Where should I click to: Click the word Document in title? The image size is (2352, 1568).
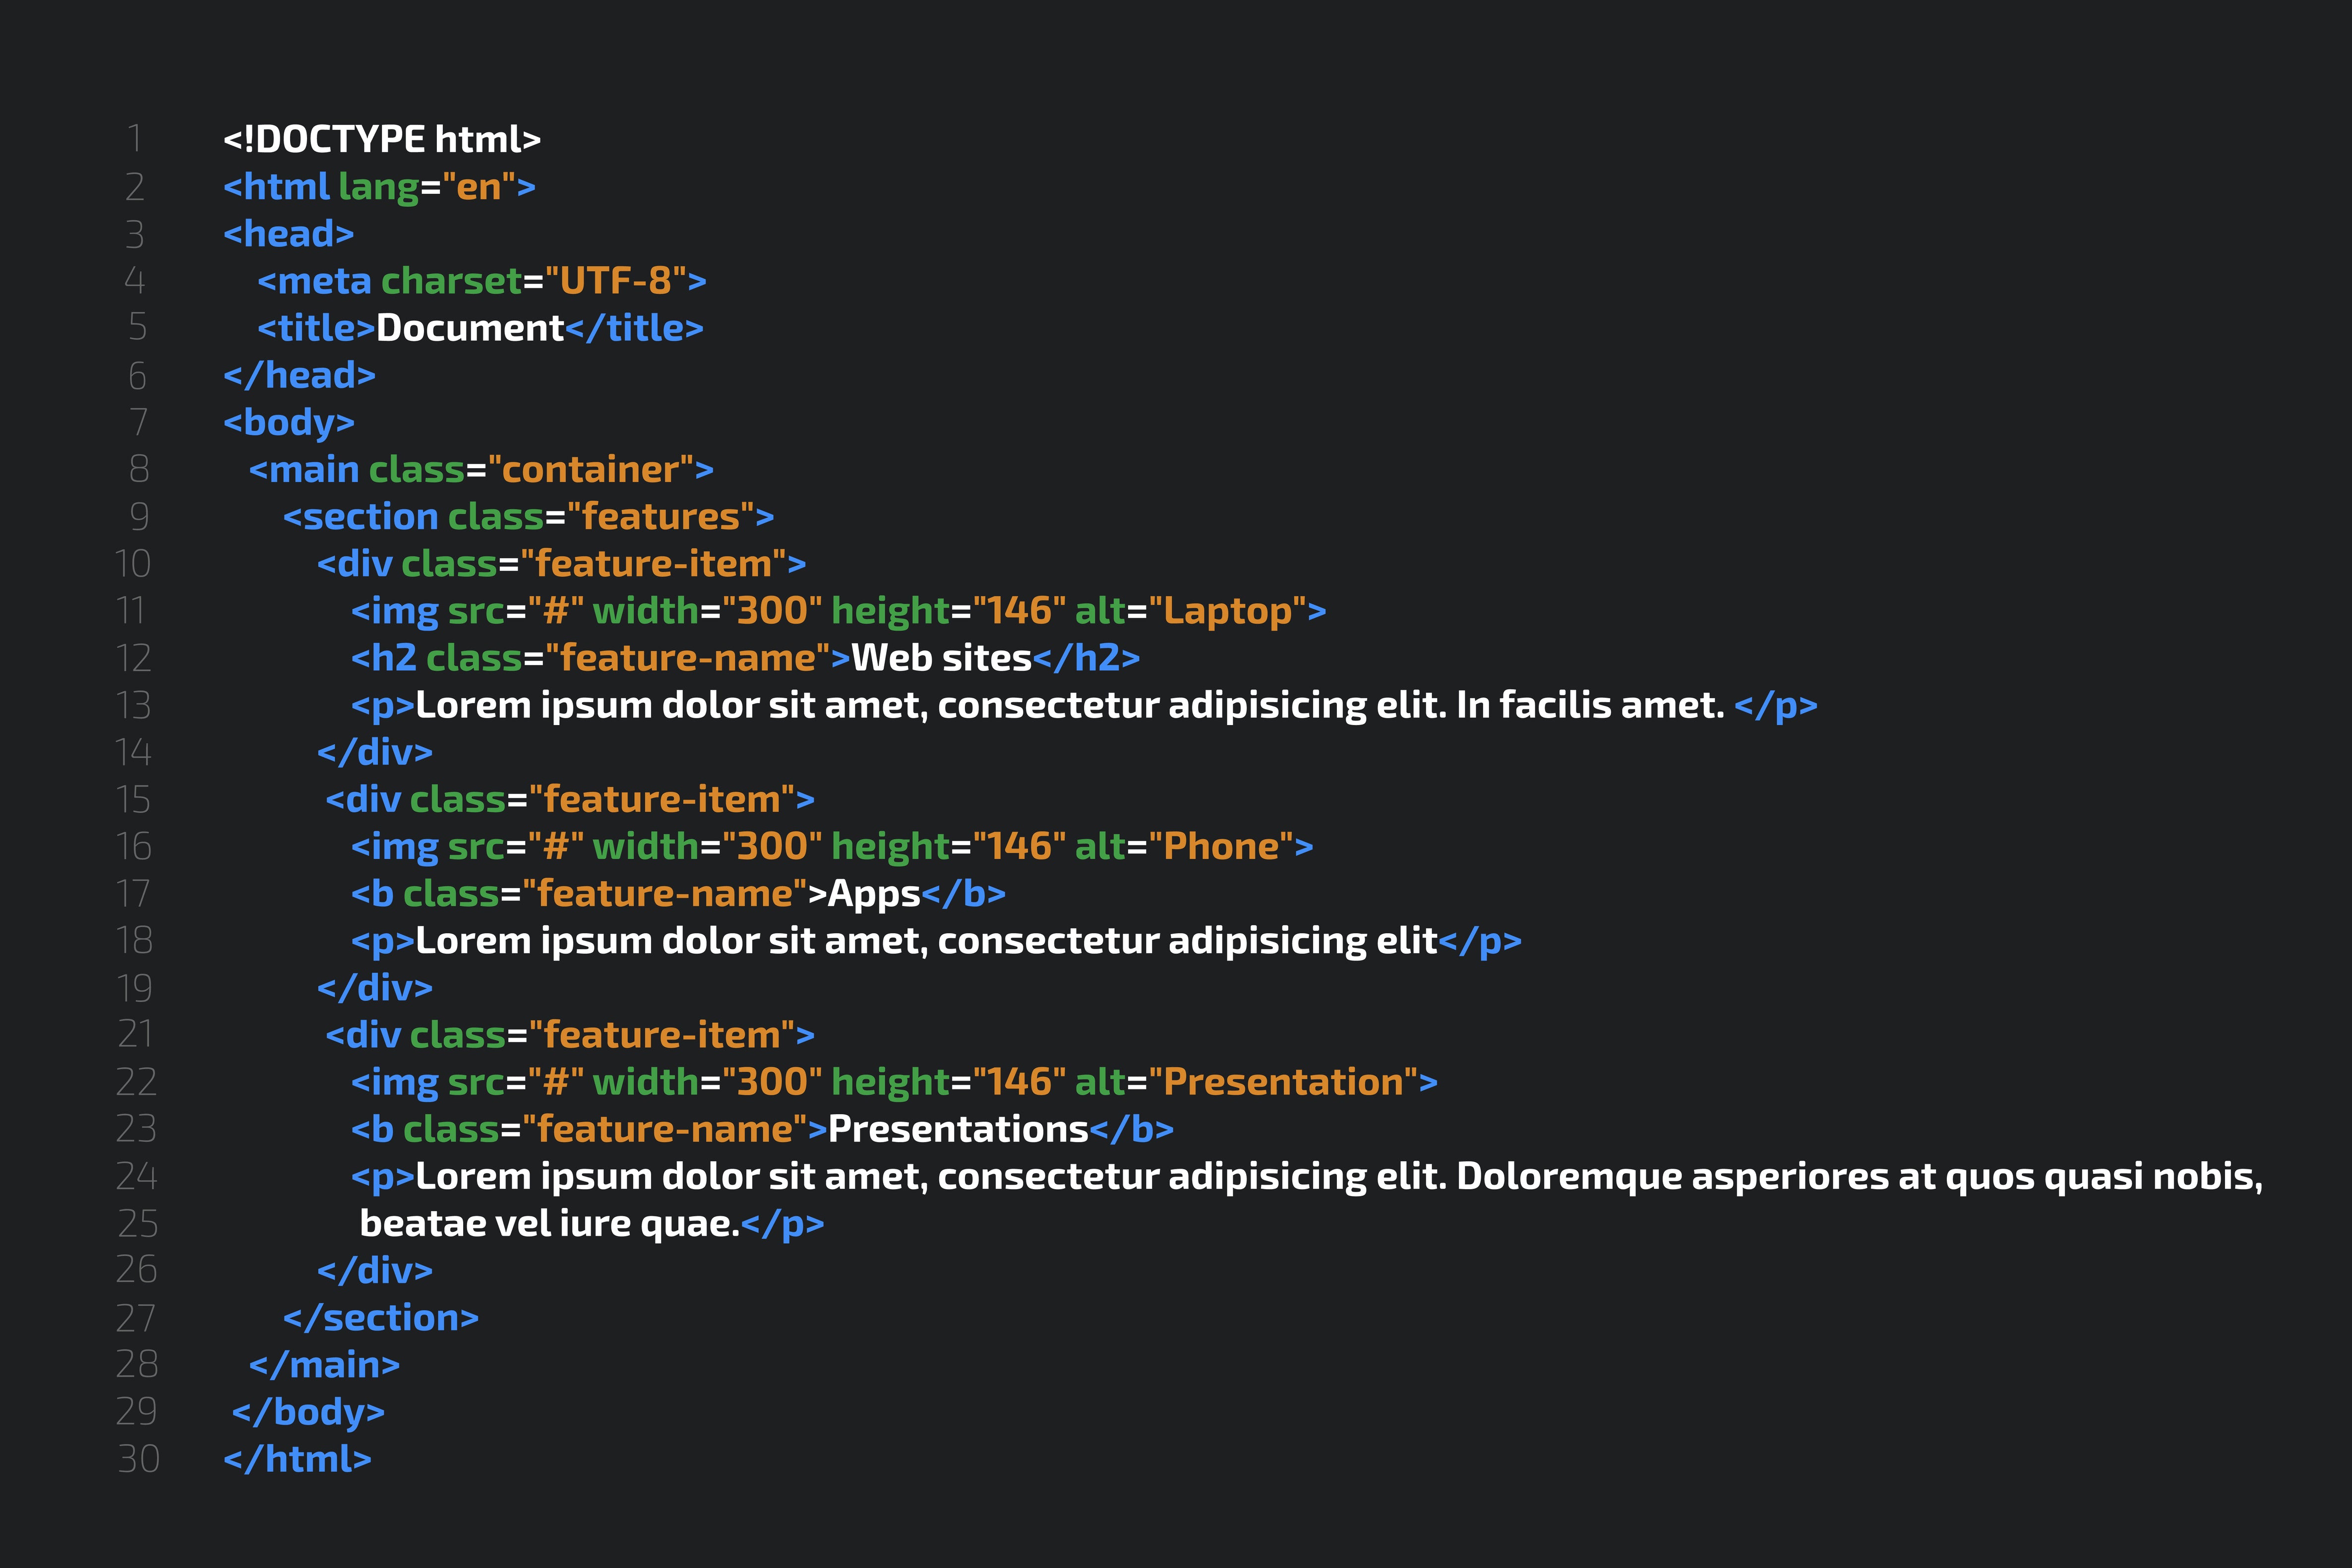pos(470,328)
